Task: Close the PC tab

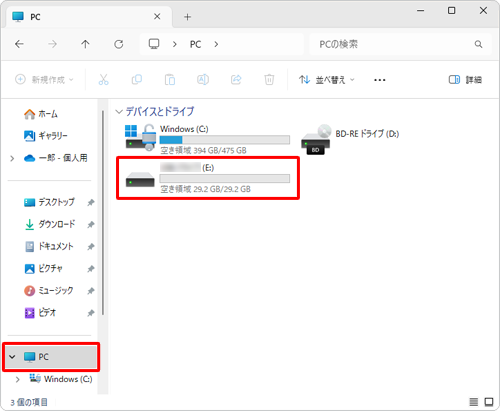Action: [x=157, y=16]
